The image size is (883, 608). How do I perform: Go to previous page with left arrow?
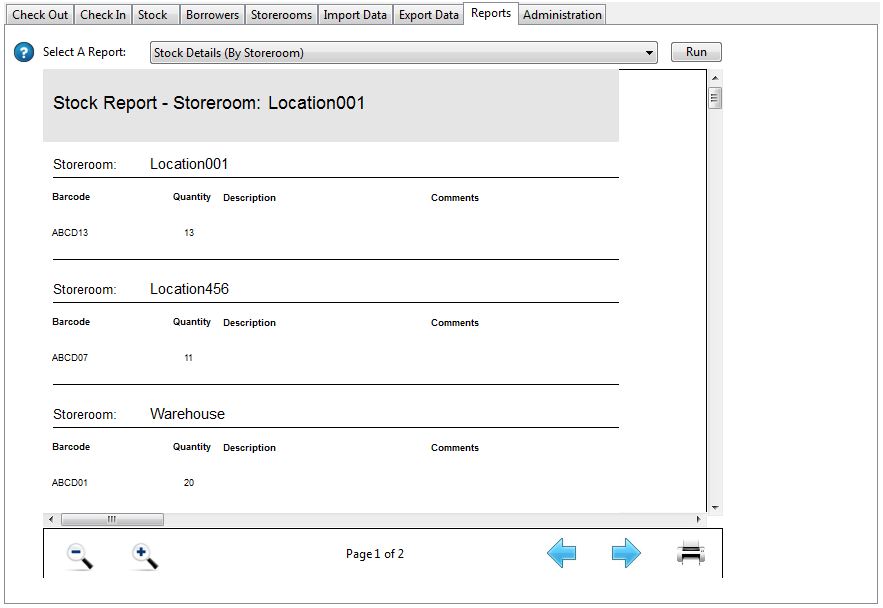(x=562, y=553)
